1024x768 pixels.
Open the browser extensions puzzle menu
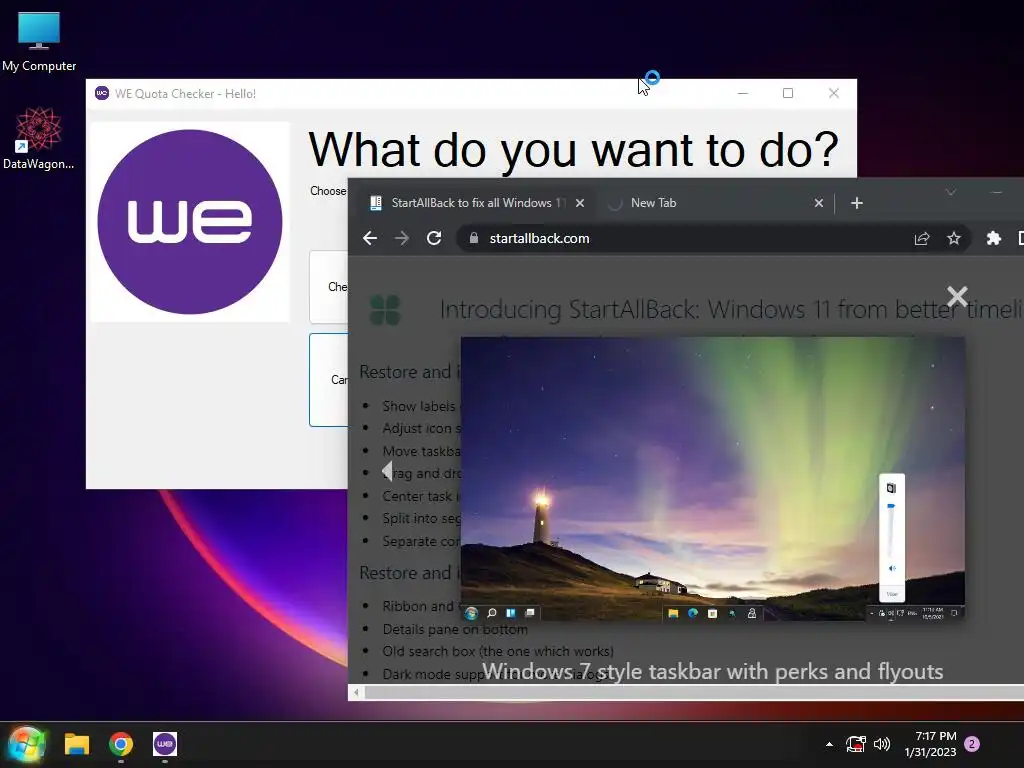point(993,238)
